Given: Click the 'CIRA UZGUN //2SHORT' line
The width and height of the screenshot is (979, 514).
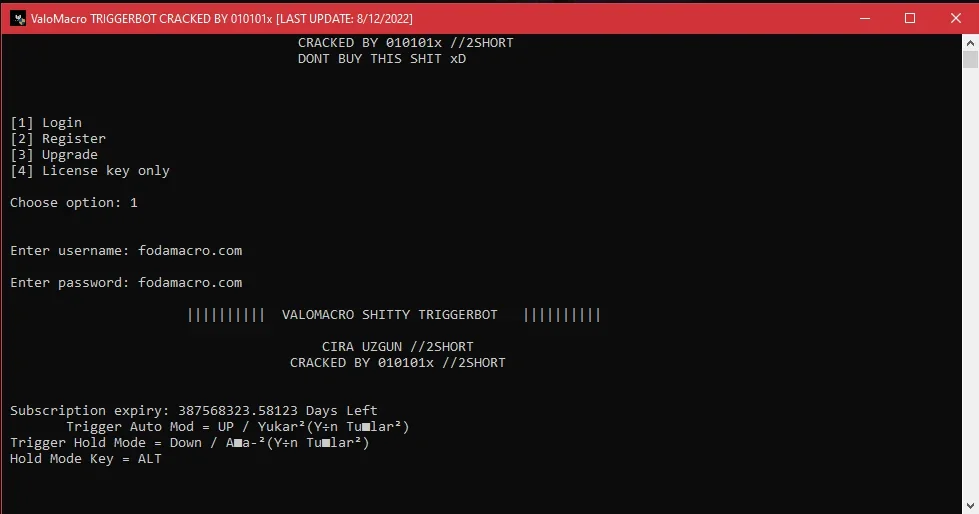Looking at the screenshot, I should [398, 346].
